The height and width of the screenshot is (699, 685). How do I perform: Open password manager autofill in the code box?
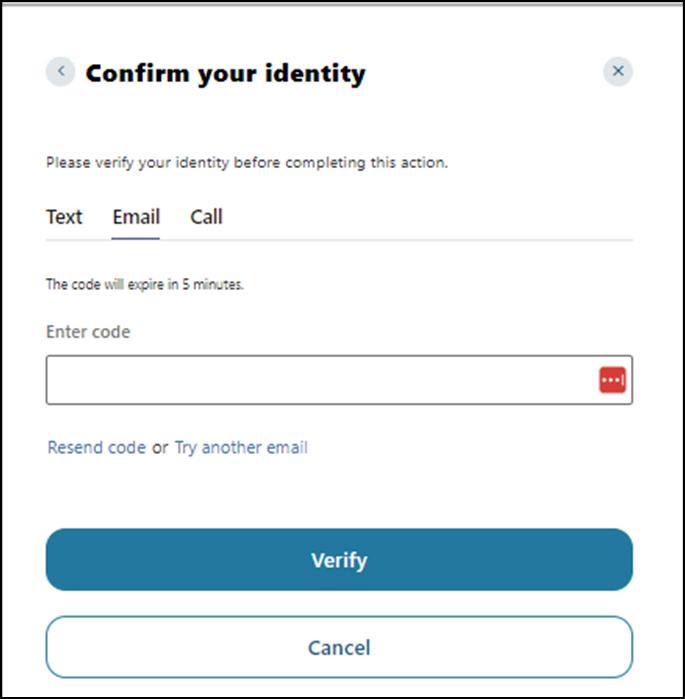tap(612, 380)
